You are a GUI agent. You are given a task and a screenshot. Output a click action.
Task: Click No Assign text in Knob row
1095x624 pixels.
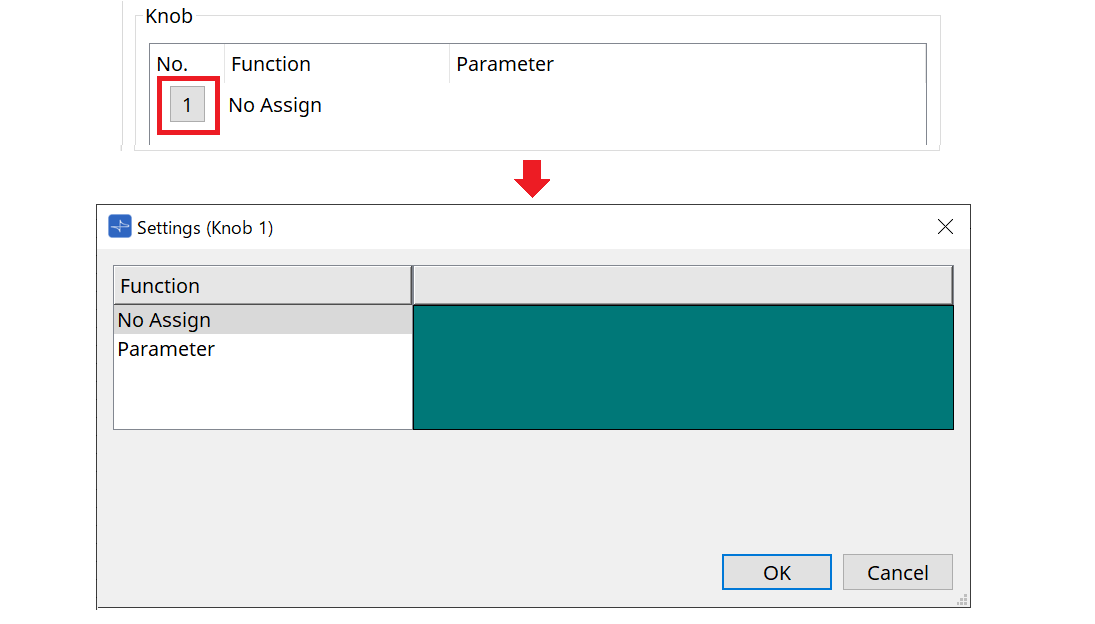point(275,105)
